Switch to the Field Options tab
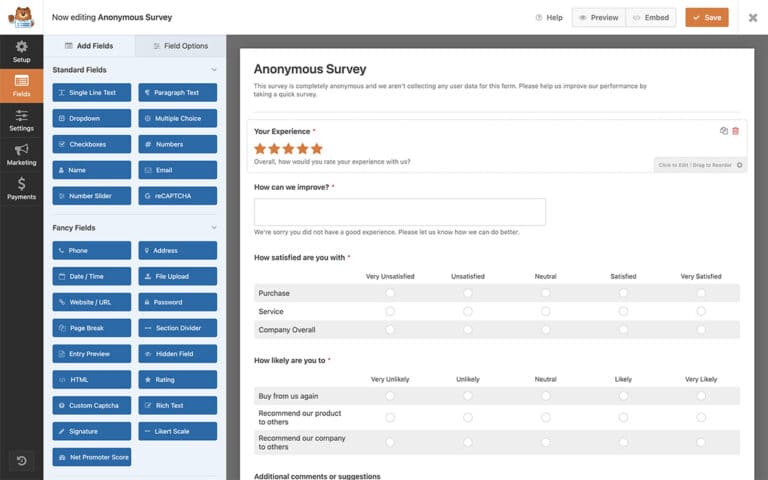The image size is (768, 480). [181, 46]
